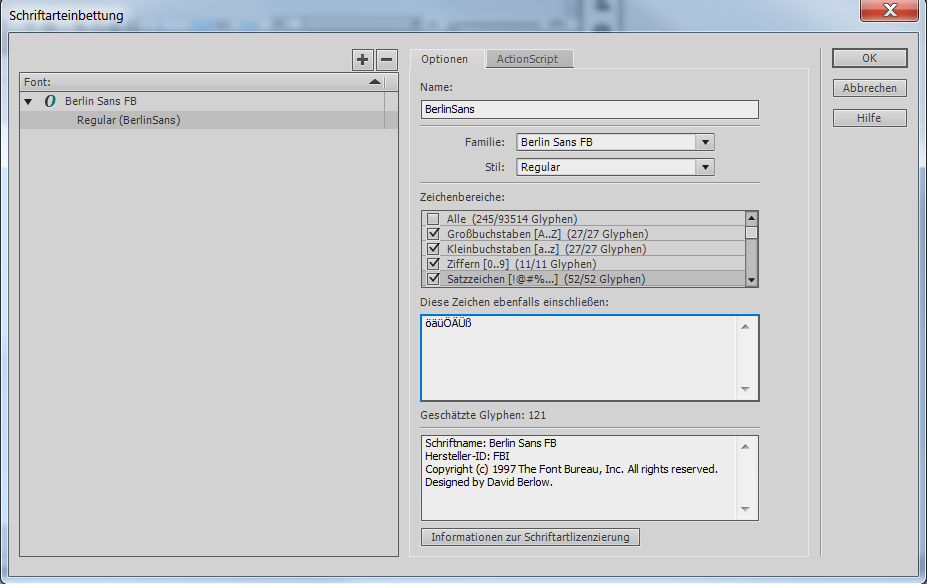Viewport: 927px width, 584px height.
Task: Click the down arrow of the font info box
Action: 746,509
